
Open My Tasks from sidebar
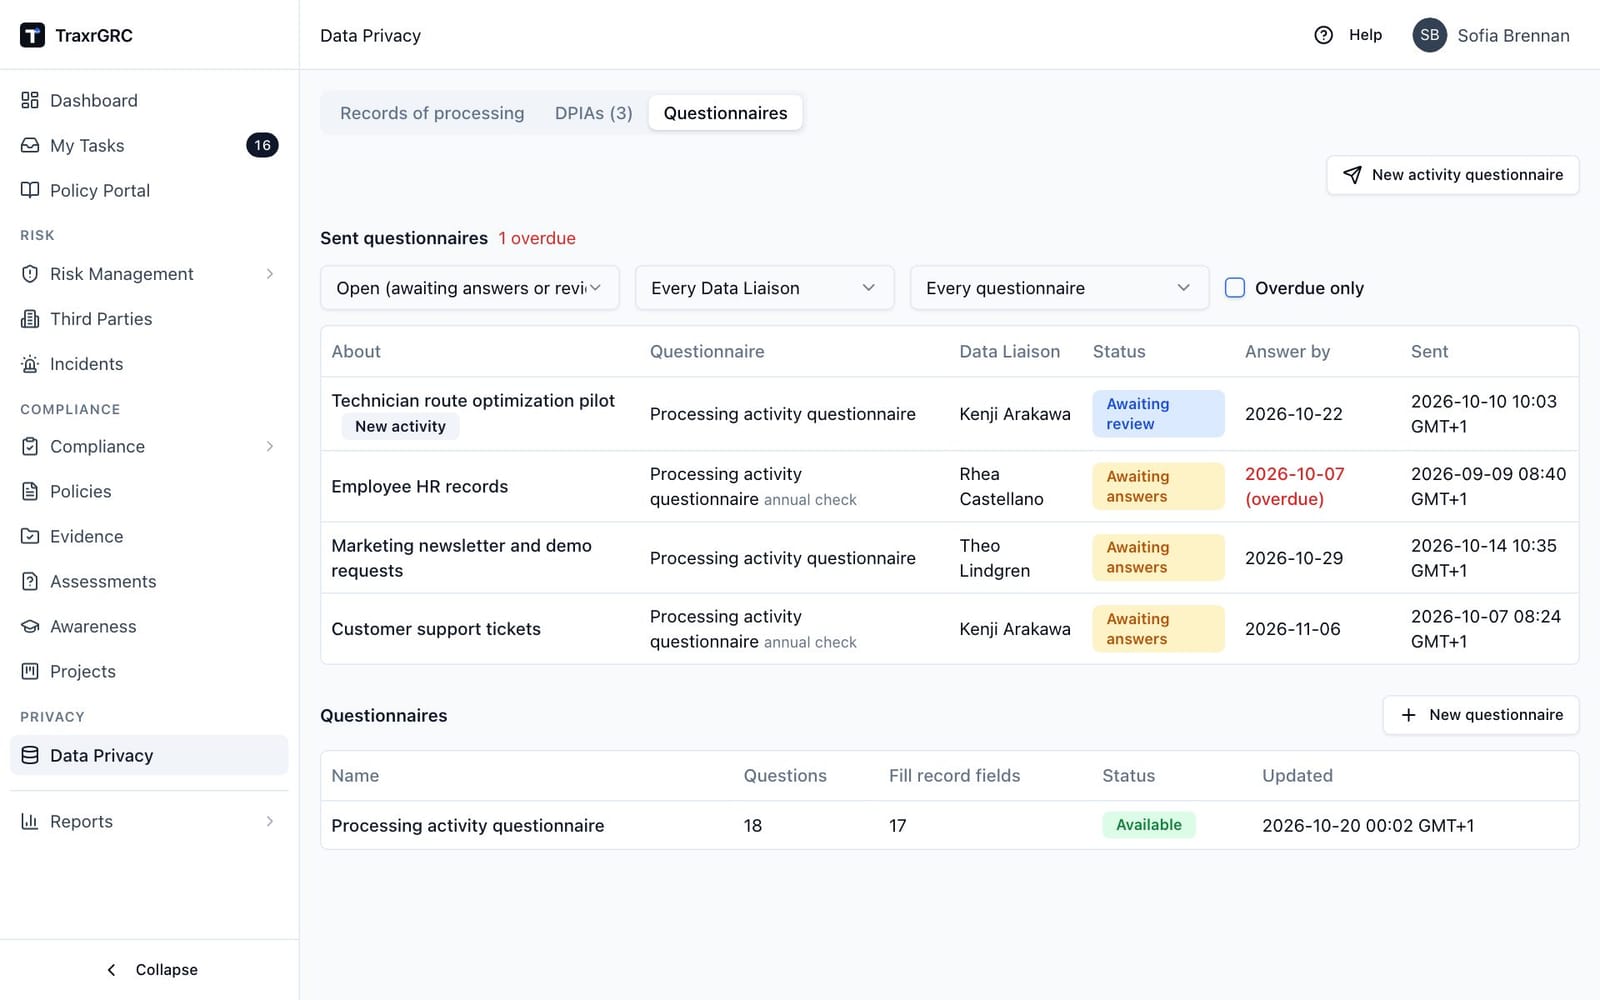coord(149,145)
